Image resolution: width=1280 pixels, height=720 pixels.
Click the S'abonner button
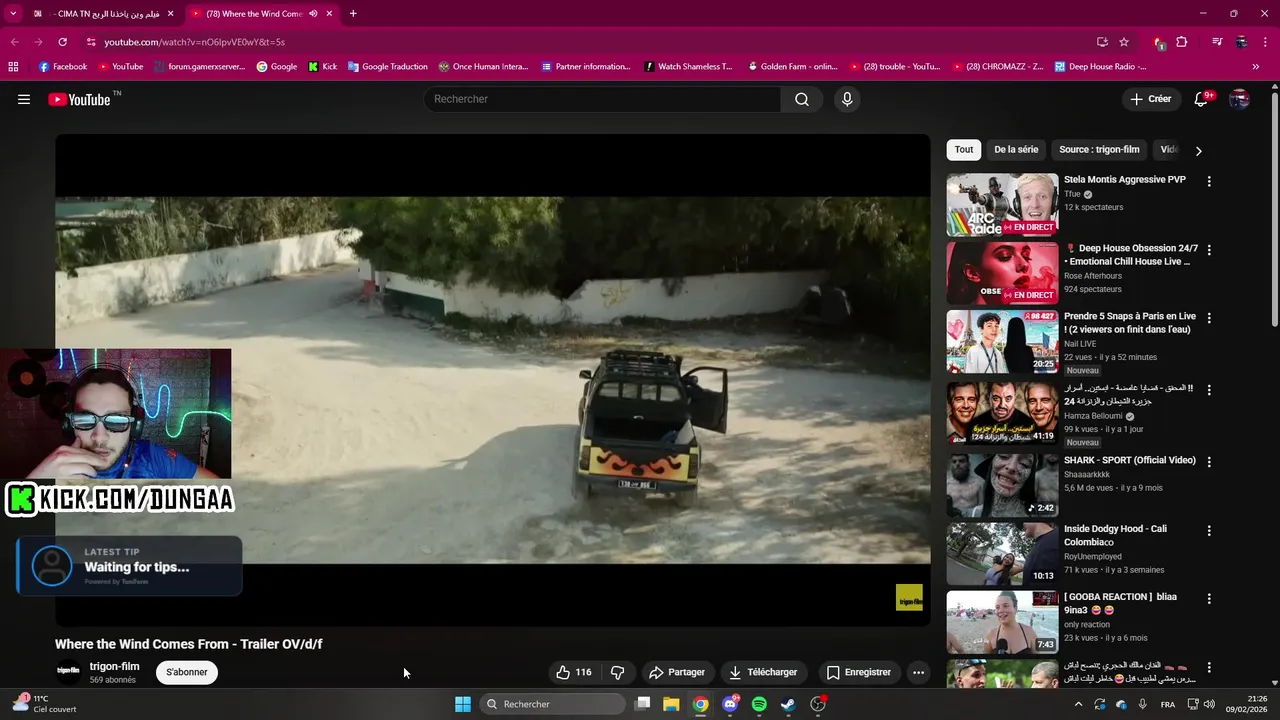click(x=186, y=672)
